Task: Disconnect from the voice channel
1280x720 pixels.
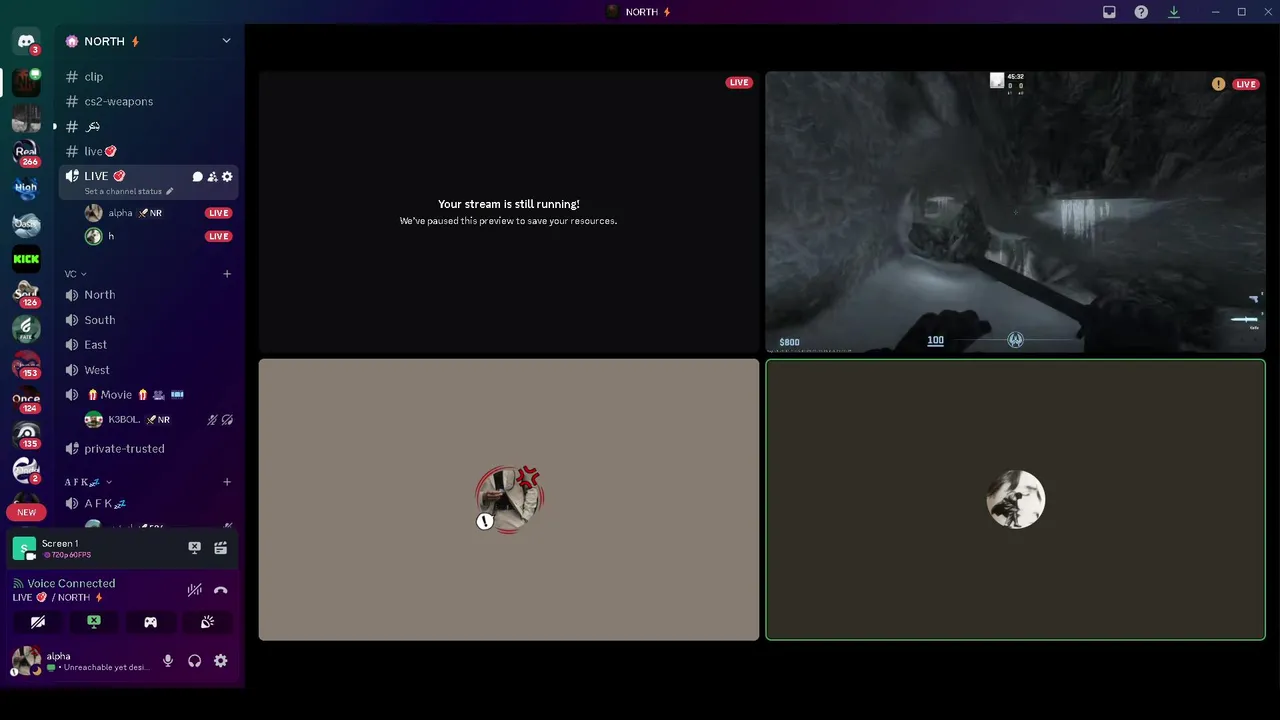Action: pyautogui.click(x=220, y=590)
